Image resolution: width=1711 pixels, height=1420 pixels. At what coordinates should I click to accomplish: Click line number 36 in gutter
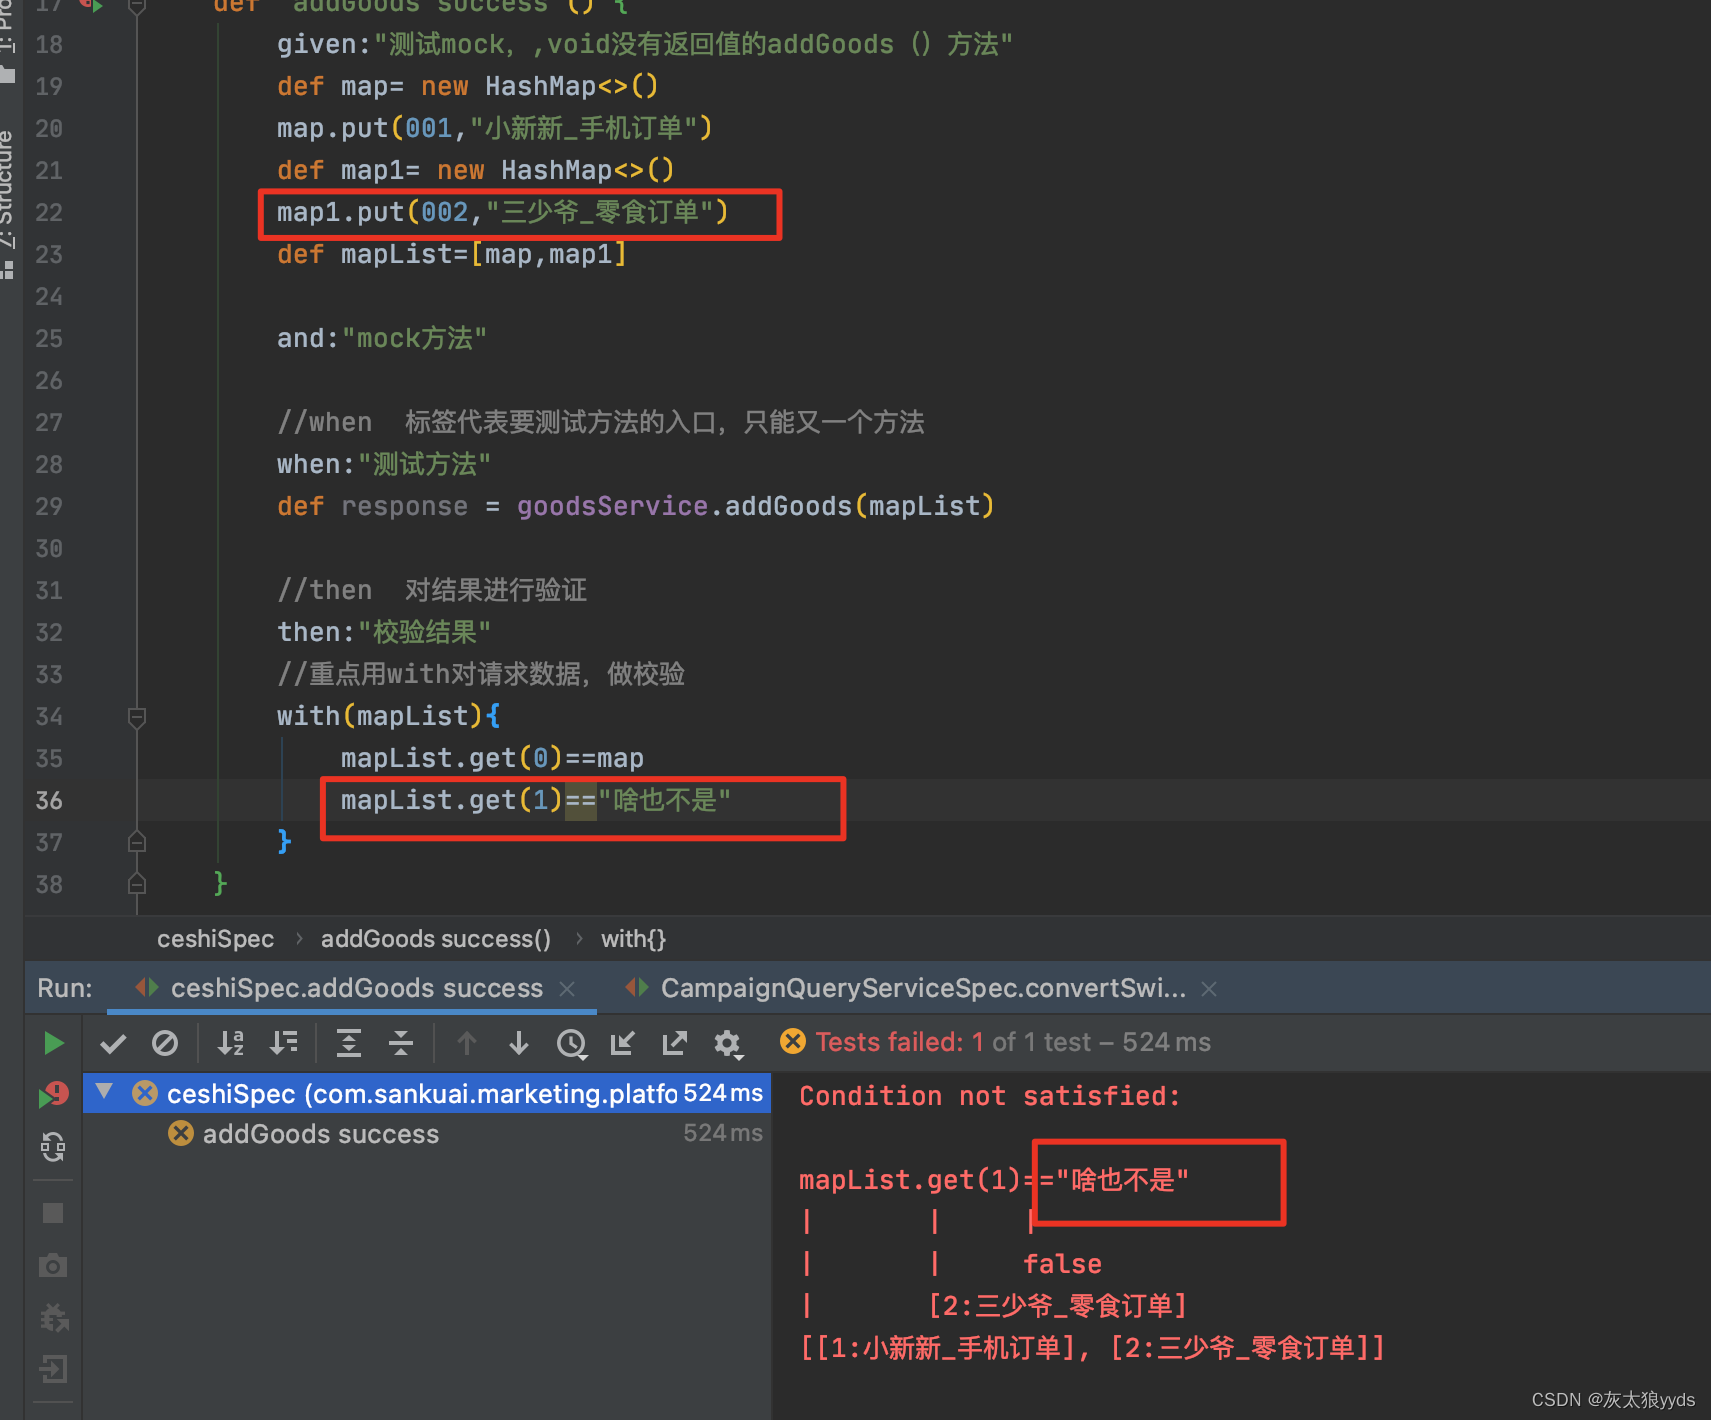49,800
